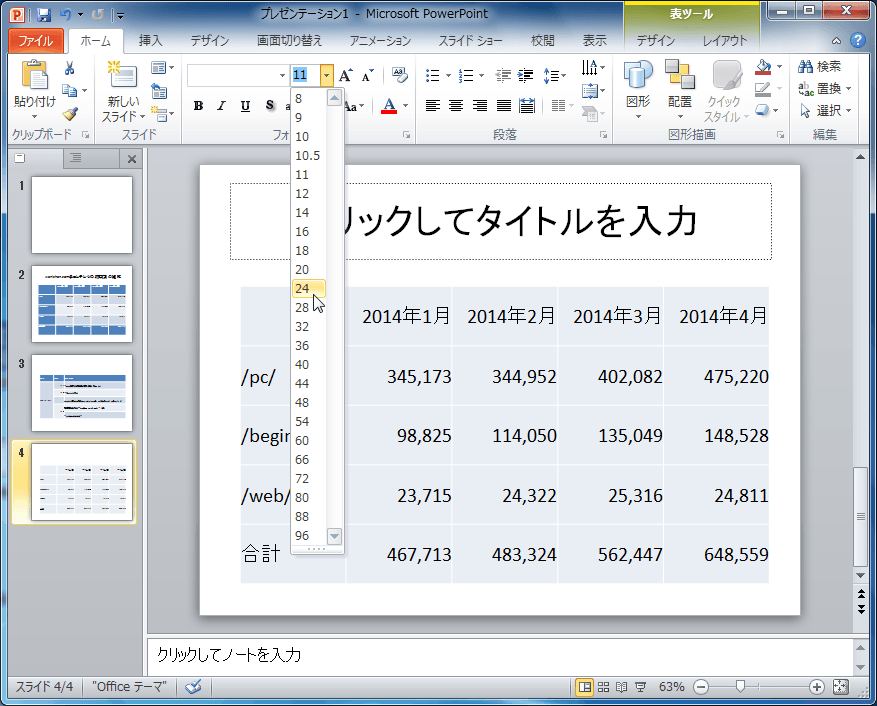Click zoom out minus button
The image size is (877, 706).
click(x=701, y=687)
